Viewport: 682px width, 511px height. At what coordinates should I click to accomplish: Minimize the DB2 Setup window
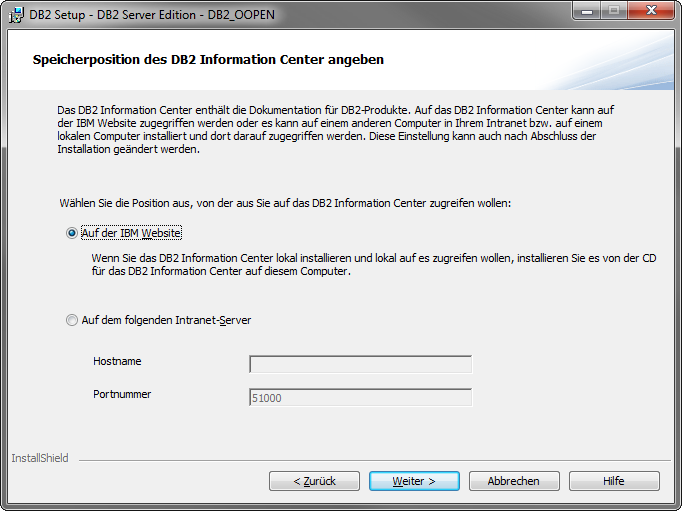pos(587,11)
